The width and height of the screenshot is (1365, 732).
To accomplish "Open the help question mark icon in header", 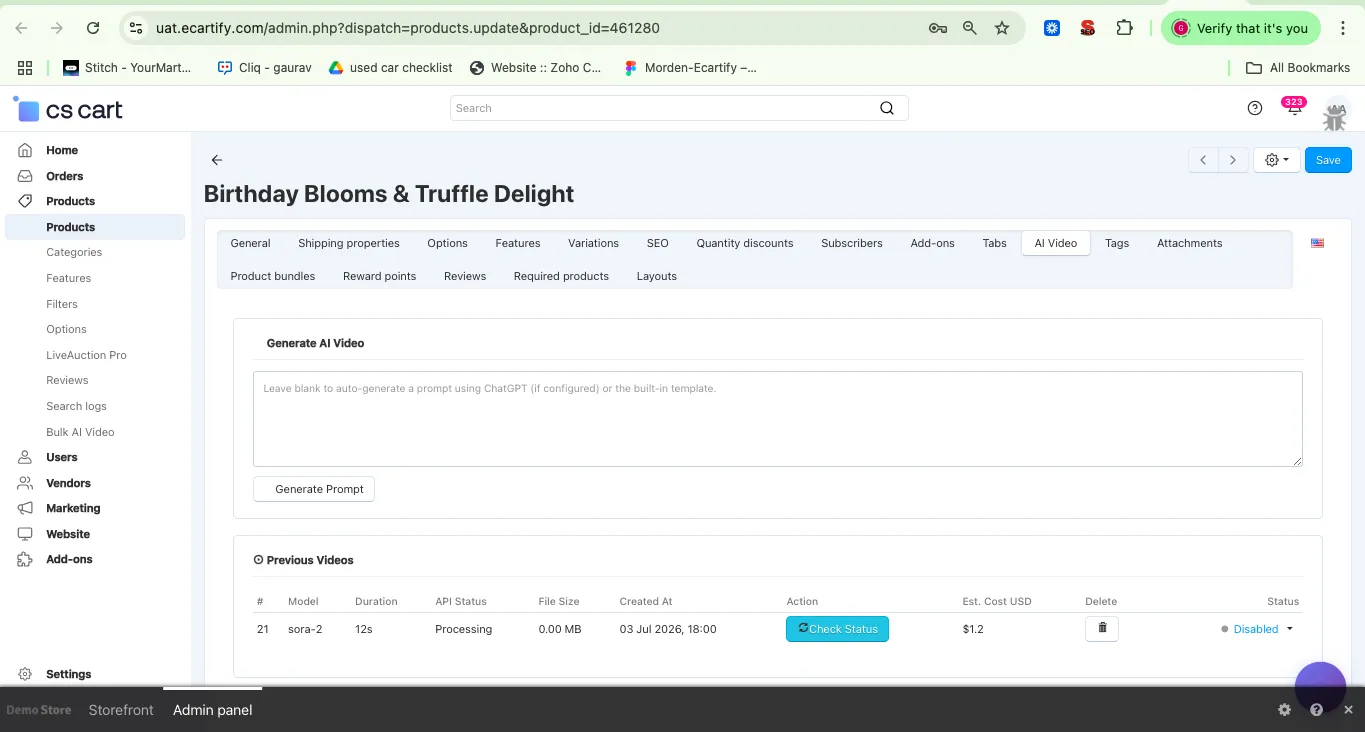I will pos(1255,108).
